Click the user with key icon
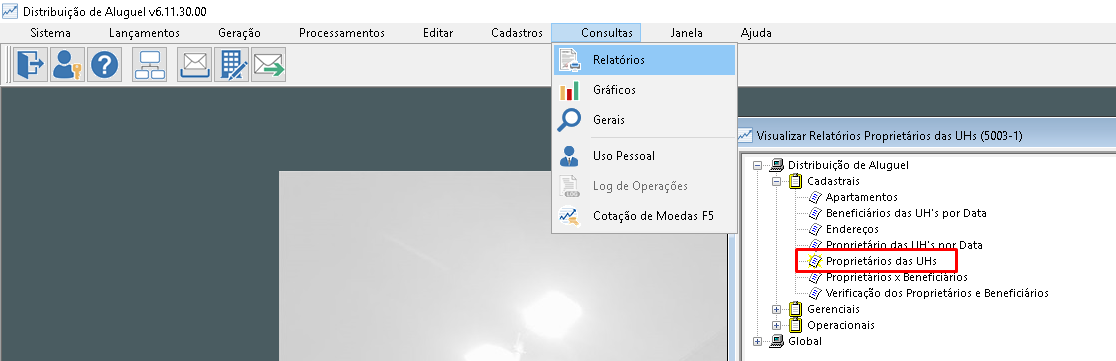 (68, 65)
